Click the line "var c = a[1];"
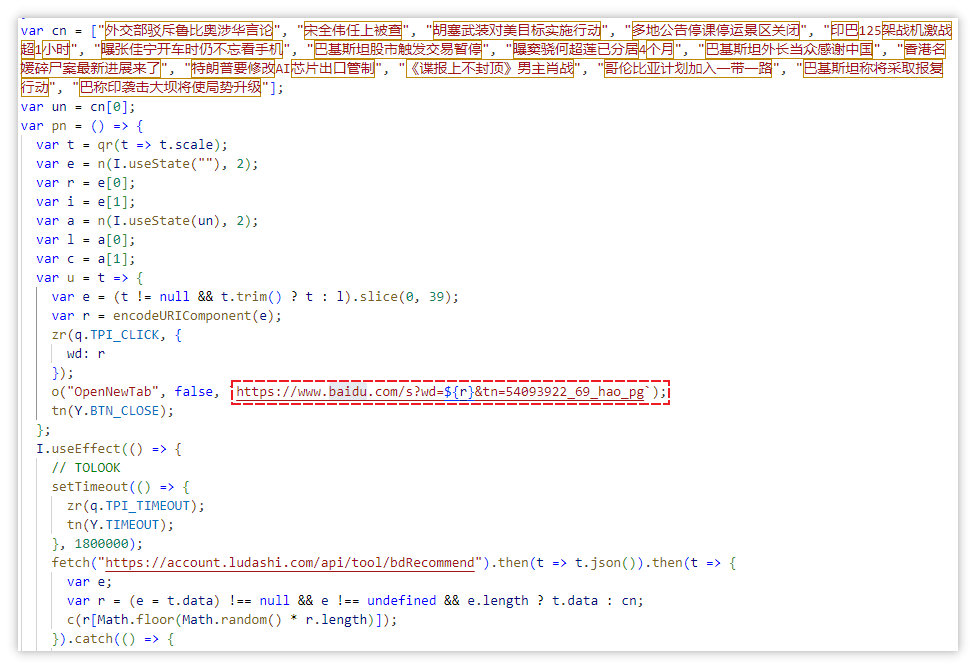 (85, 258)
